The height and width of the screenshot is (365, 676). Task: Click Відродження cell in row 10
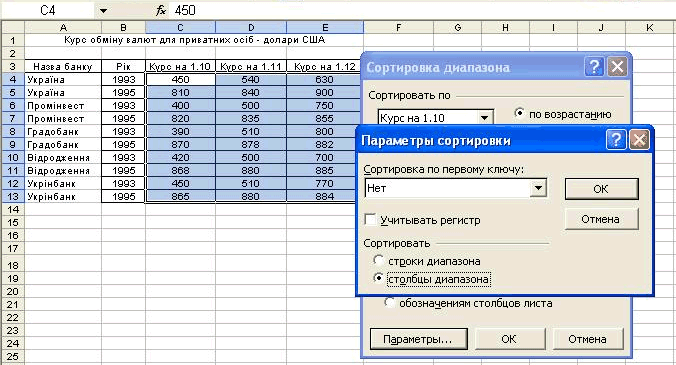click(63, 158)
